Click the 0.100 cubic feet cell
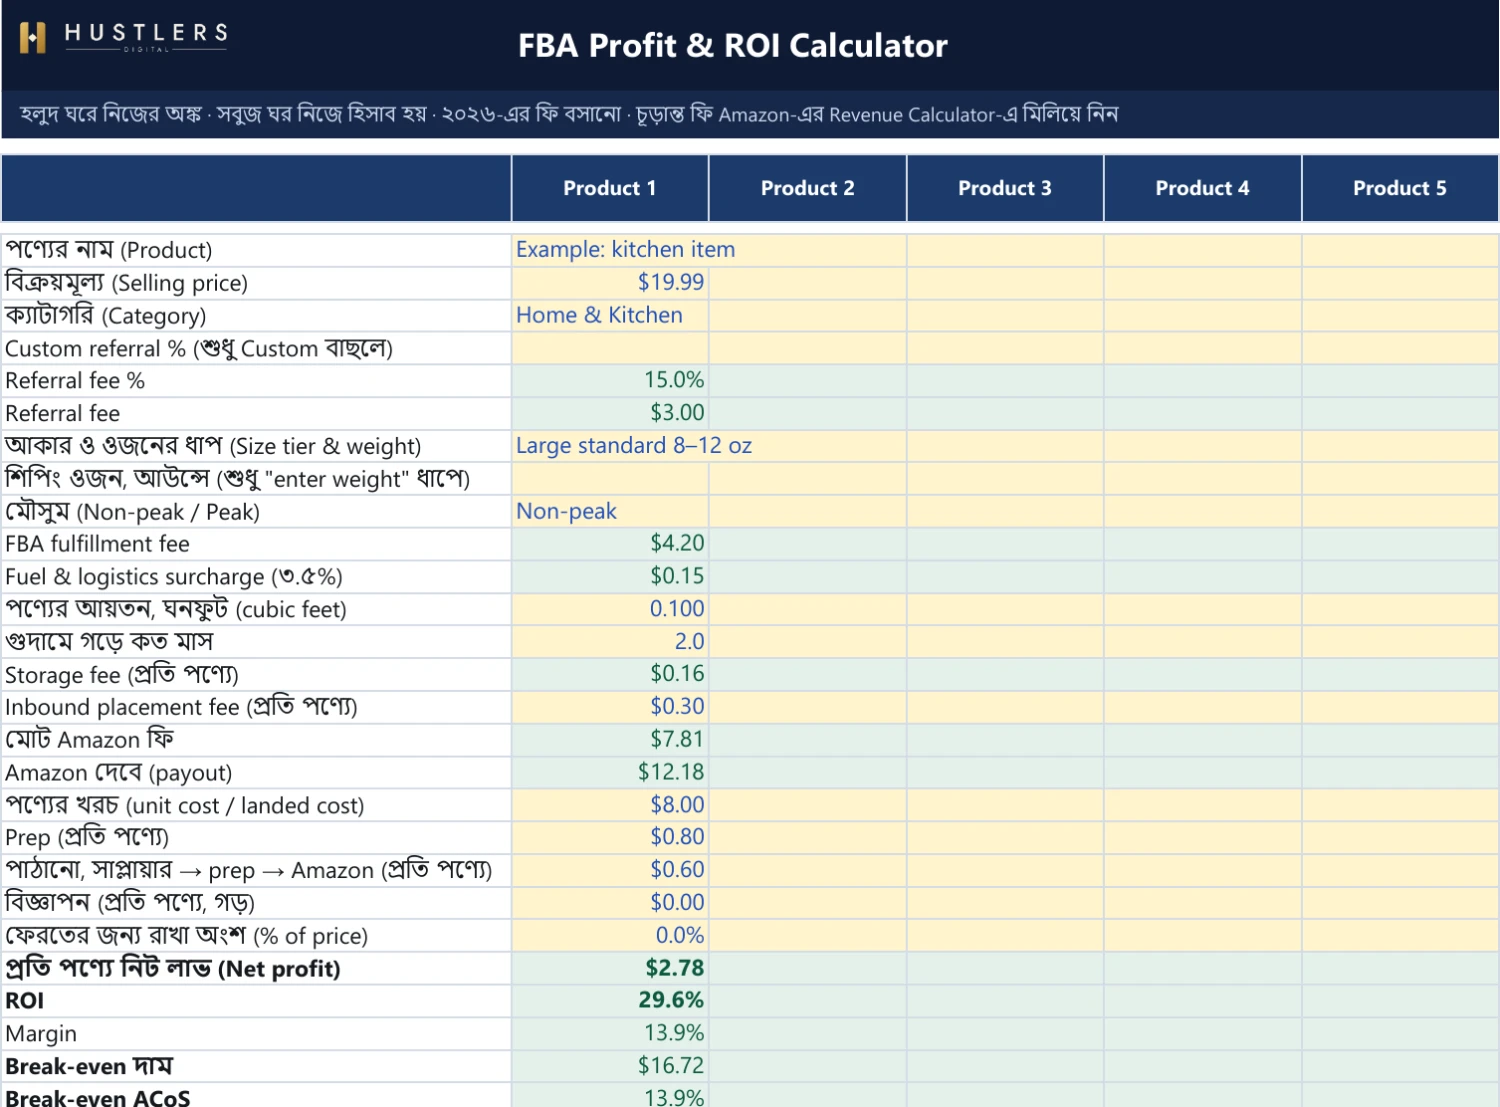The height and width of the screenshot is (1107, 1500). (610, 609)
